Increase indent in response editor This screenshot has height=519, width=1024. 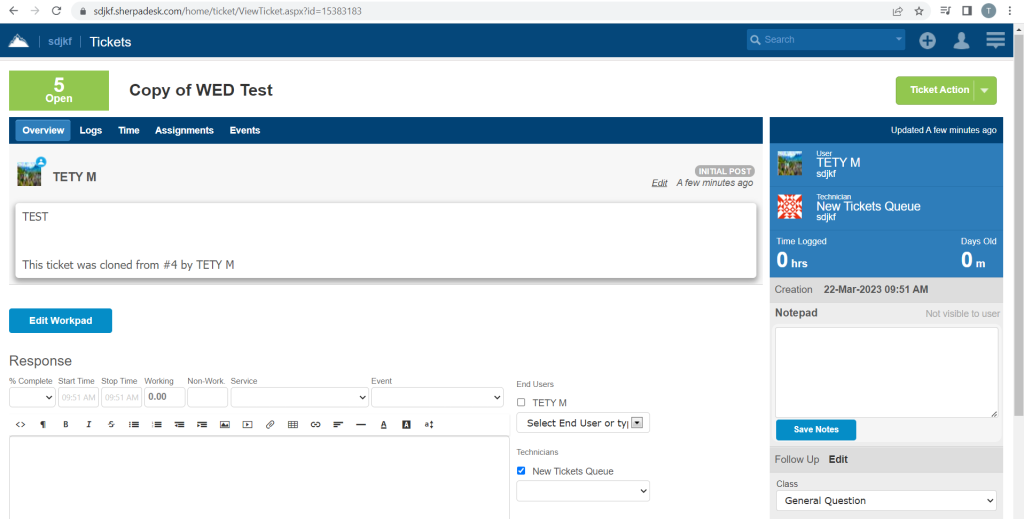[202, 424]
